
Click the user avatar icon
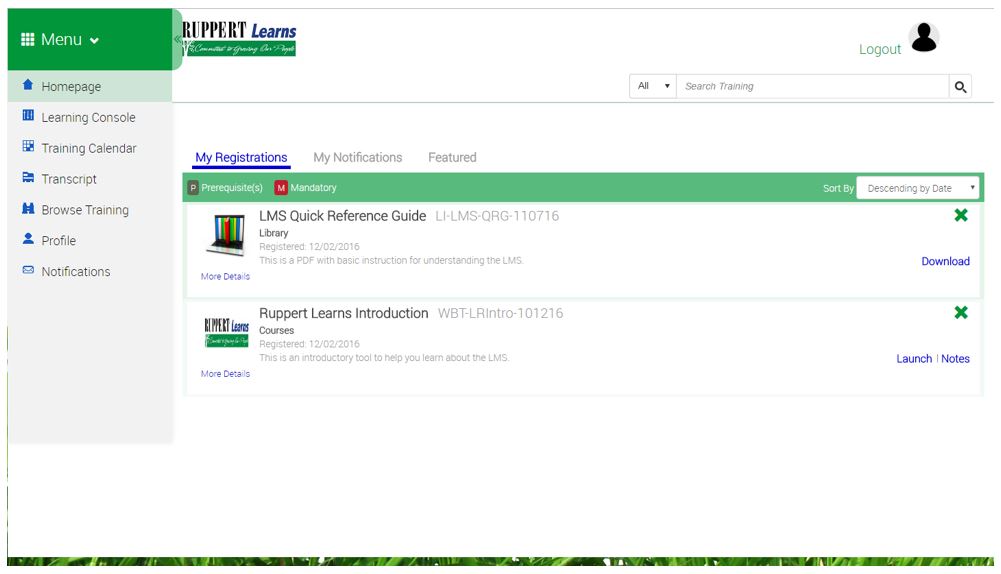(924, 37)
